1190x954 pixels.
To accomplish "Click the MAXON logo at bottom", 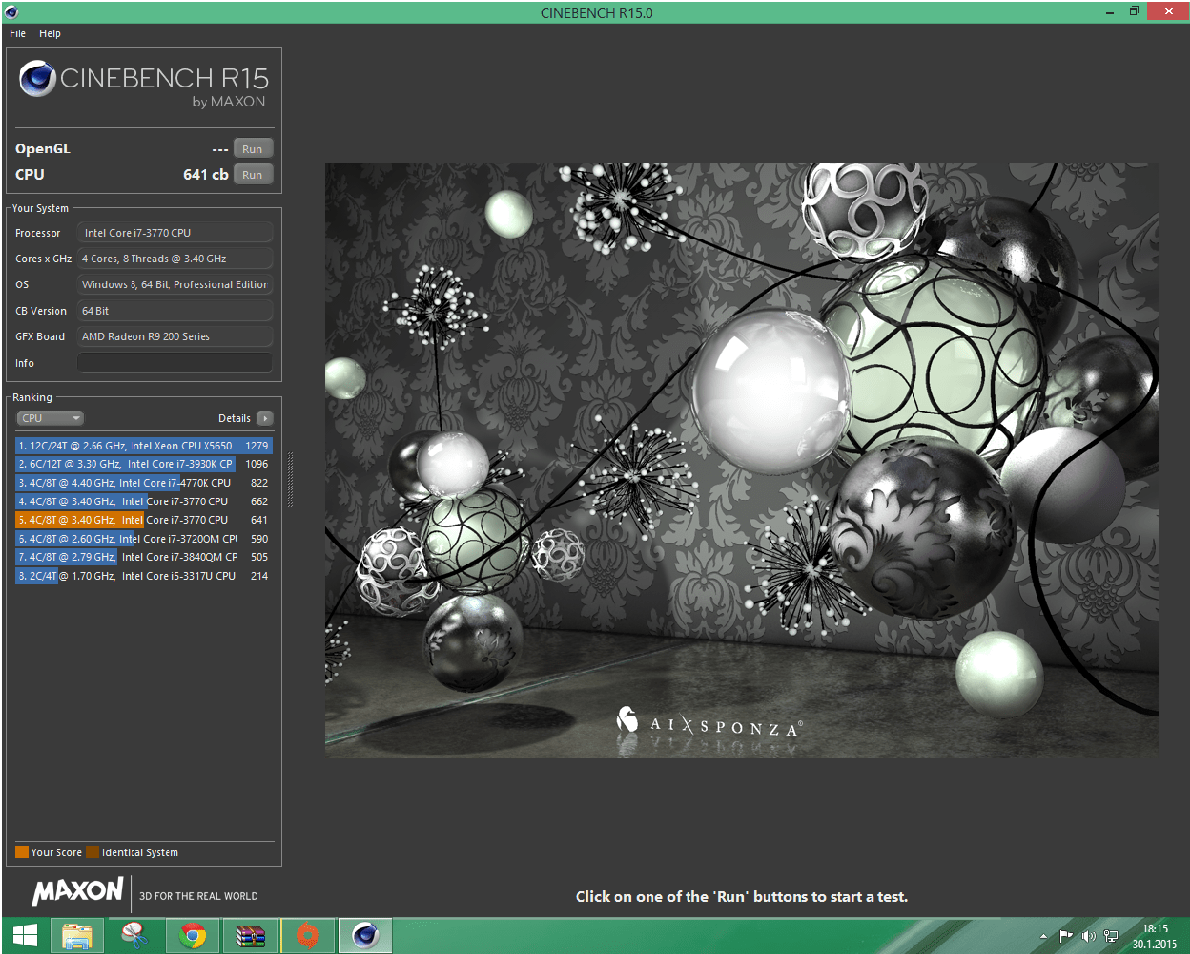I will coord(77,891).
